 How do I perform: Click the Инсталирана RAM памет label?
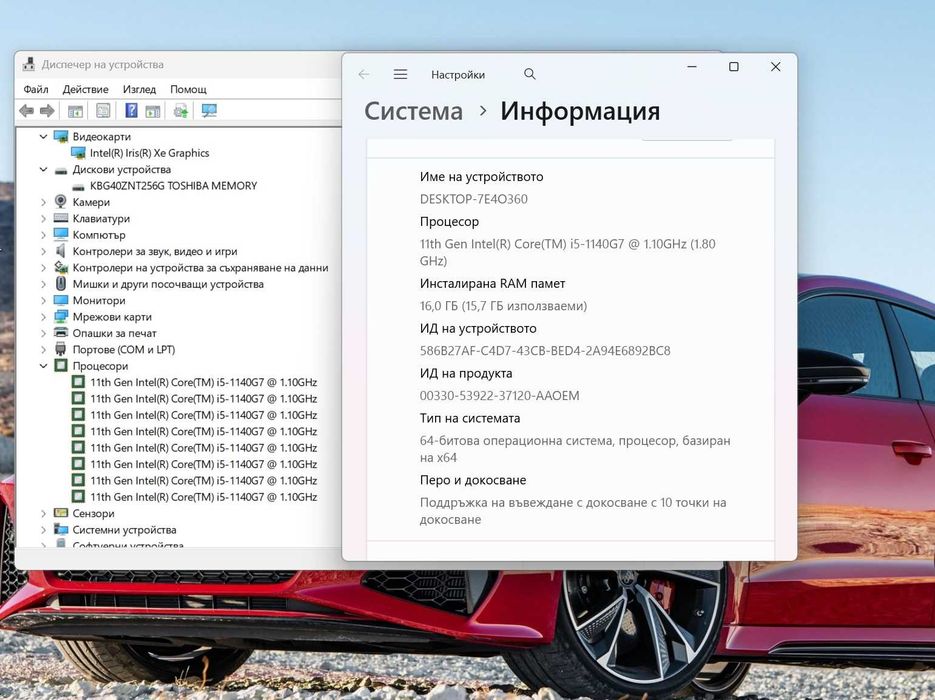point(493,284)
